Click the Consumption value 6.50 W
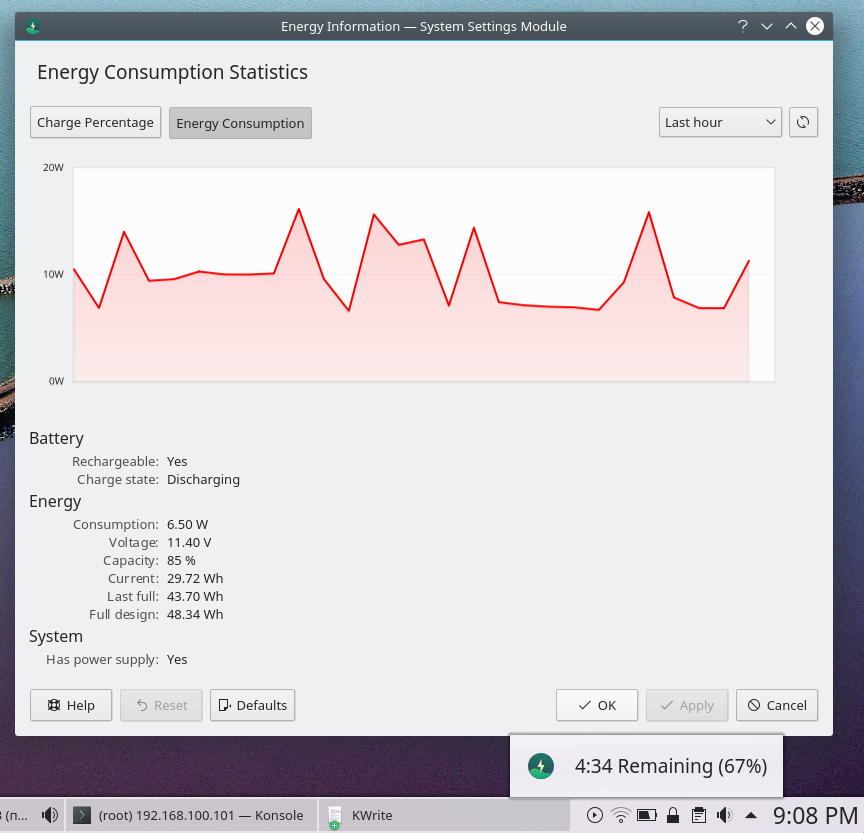The image size is (864, 833). (x=187, y=524)
